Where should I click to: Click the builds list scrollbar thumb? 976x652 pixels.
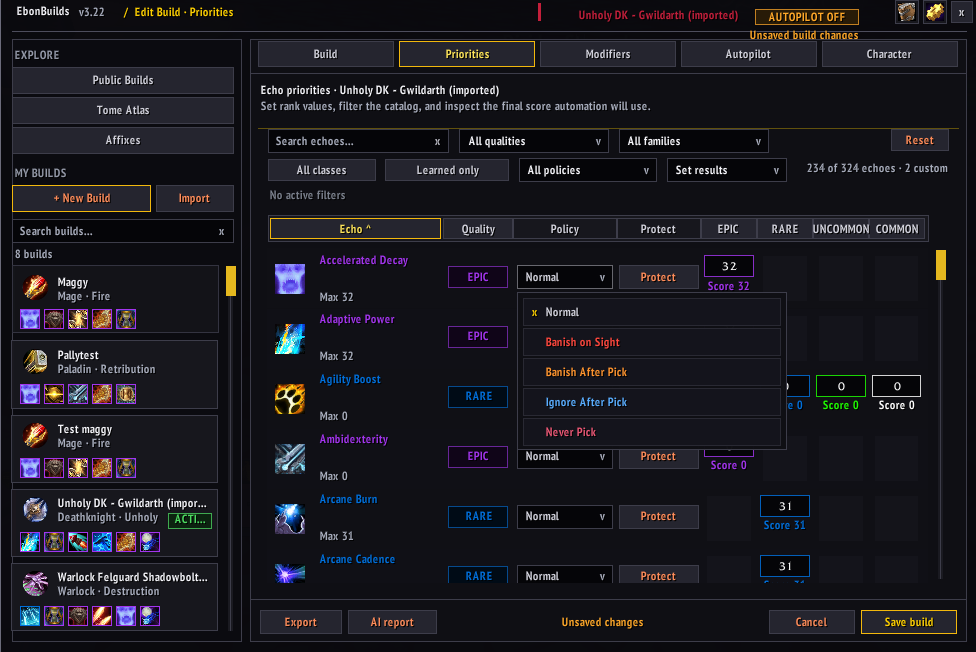pos(231,281)
